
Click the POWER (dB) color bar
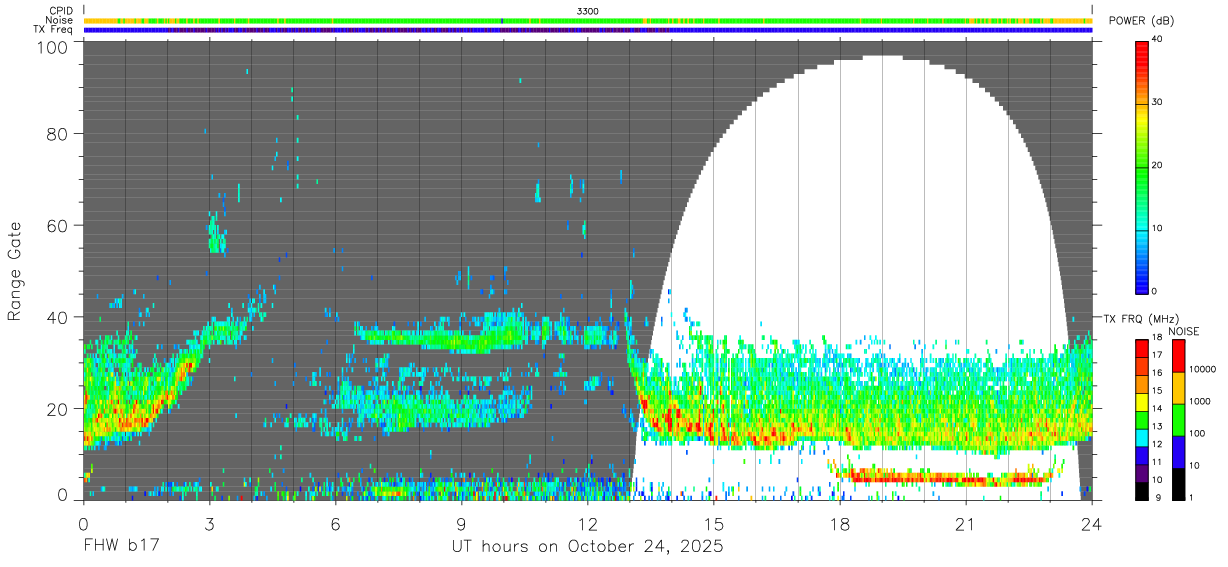(x=1141, y=166)
